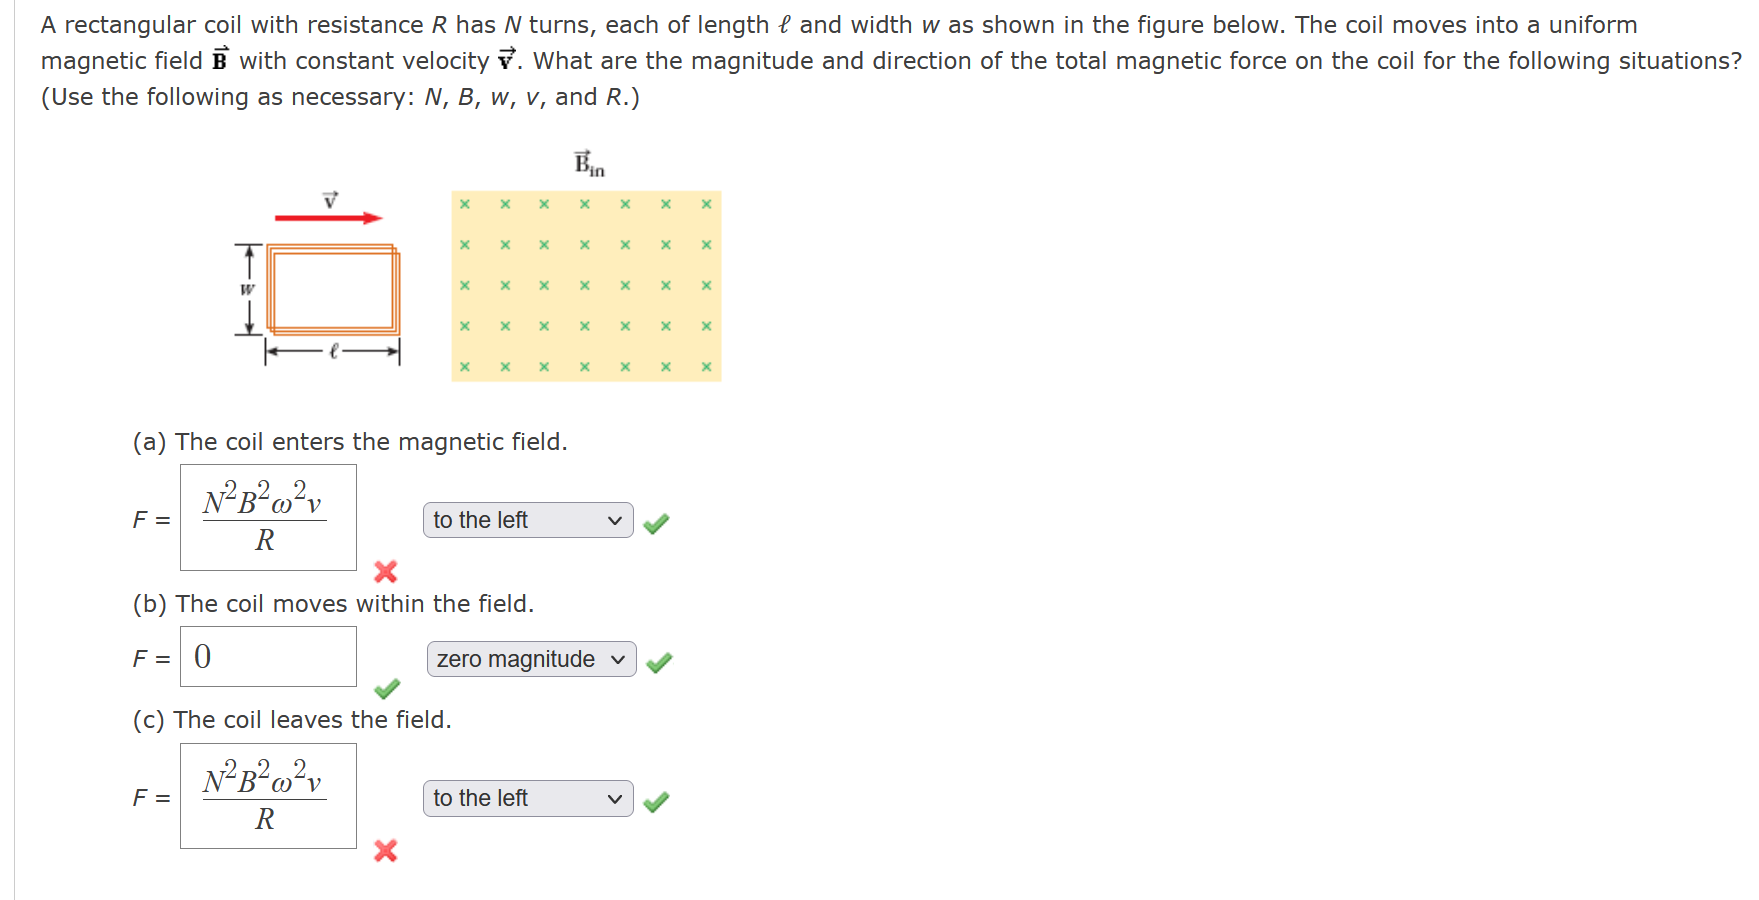Viewport: 1759px width, 900px height.
Task: Click the green checkmark beside zero magnitude dropdown
Action: click(660, 662)
